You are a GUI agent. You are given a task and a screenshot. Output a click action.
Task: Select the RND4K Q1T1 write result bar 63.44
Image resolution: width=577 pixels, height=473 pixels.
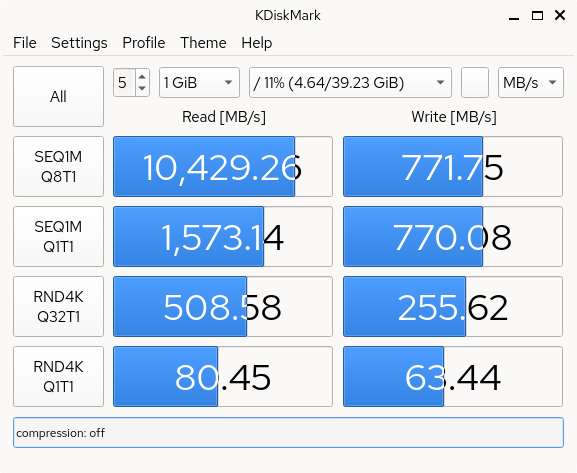point(453,376)
